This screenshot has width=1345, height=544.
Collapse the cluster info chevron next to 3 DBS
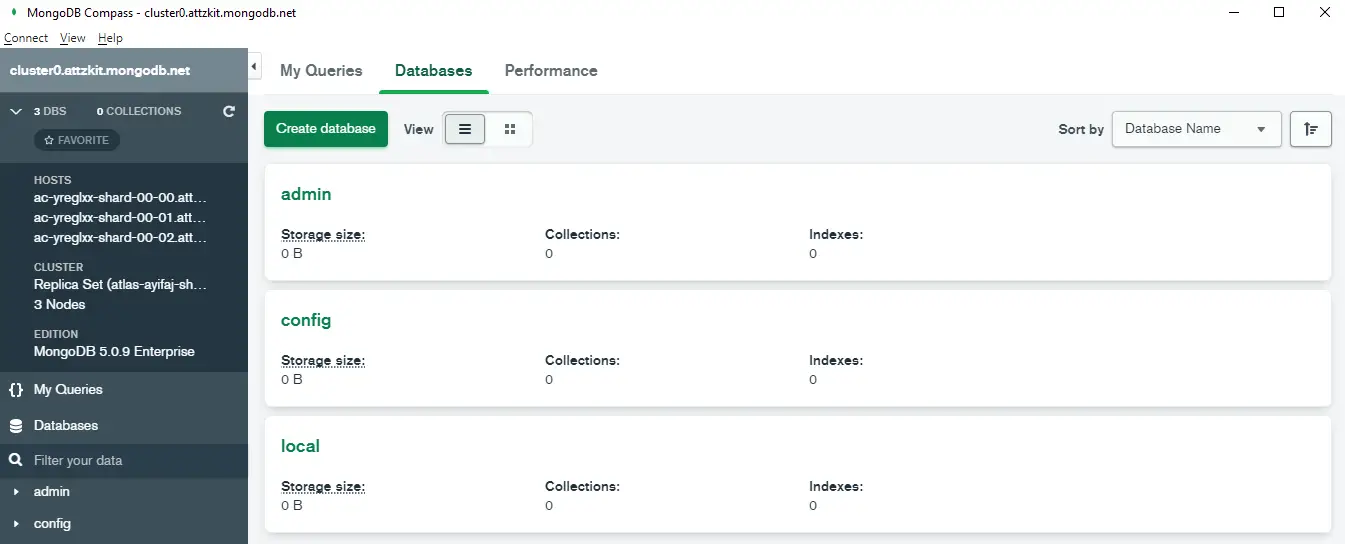[15, 111]
